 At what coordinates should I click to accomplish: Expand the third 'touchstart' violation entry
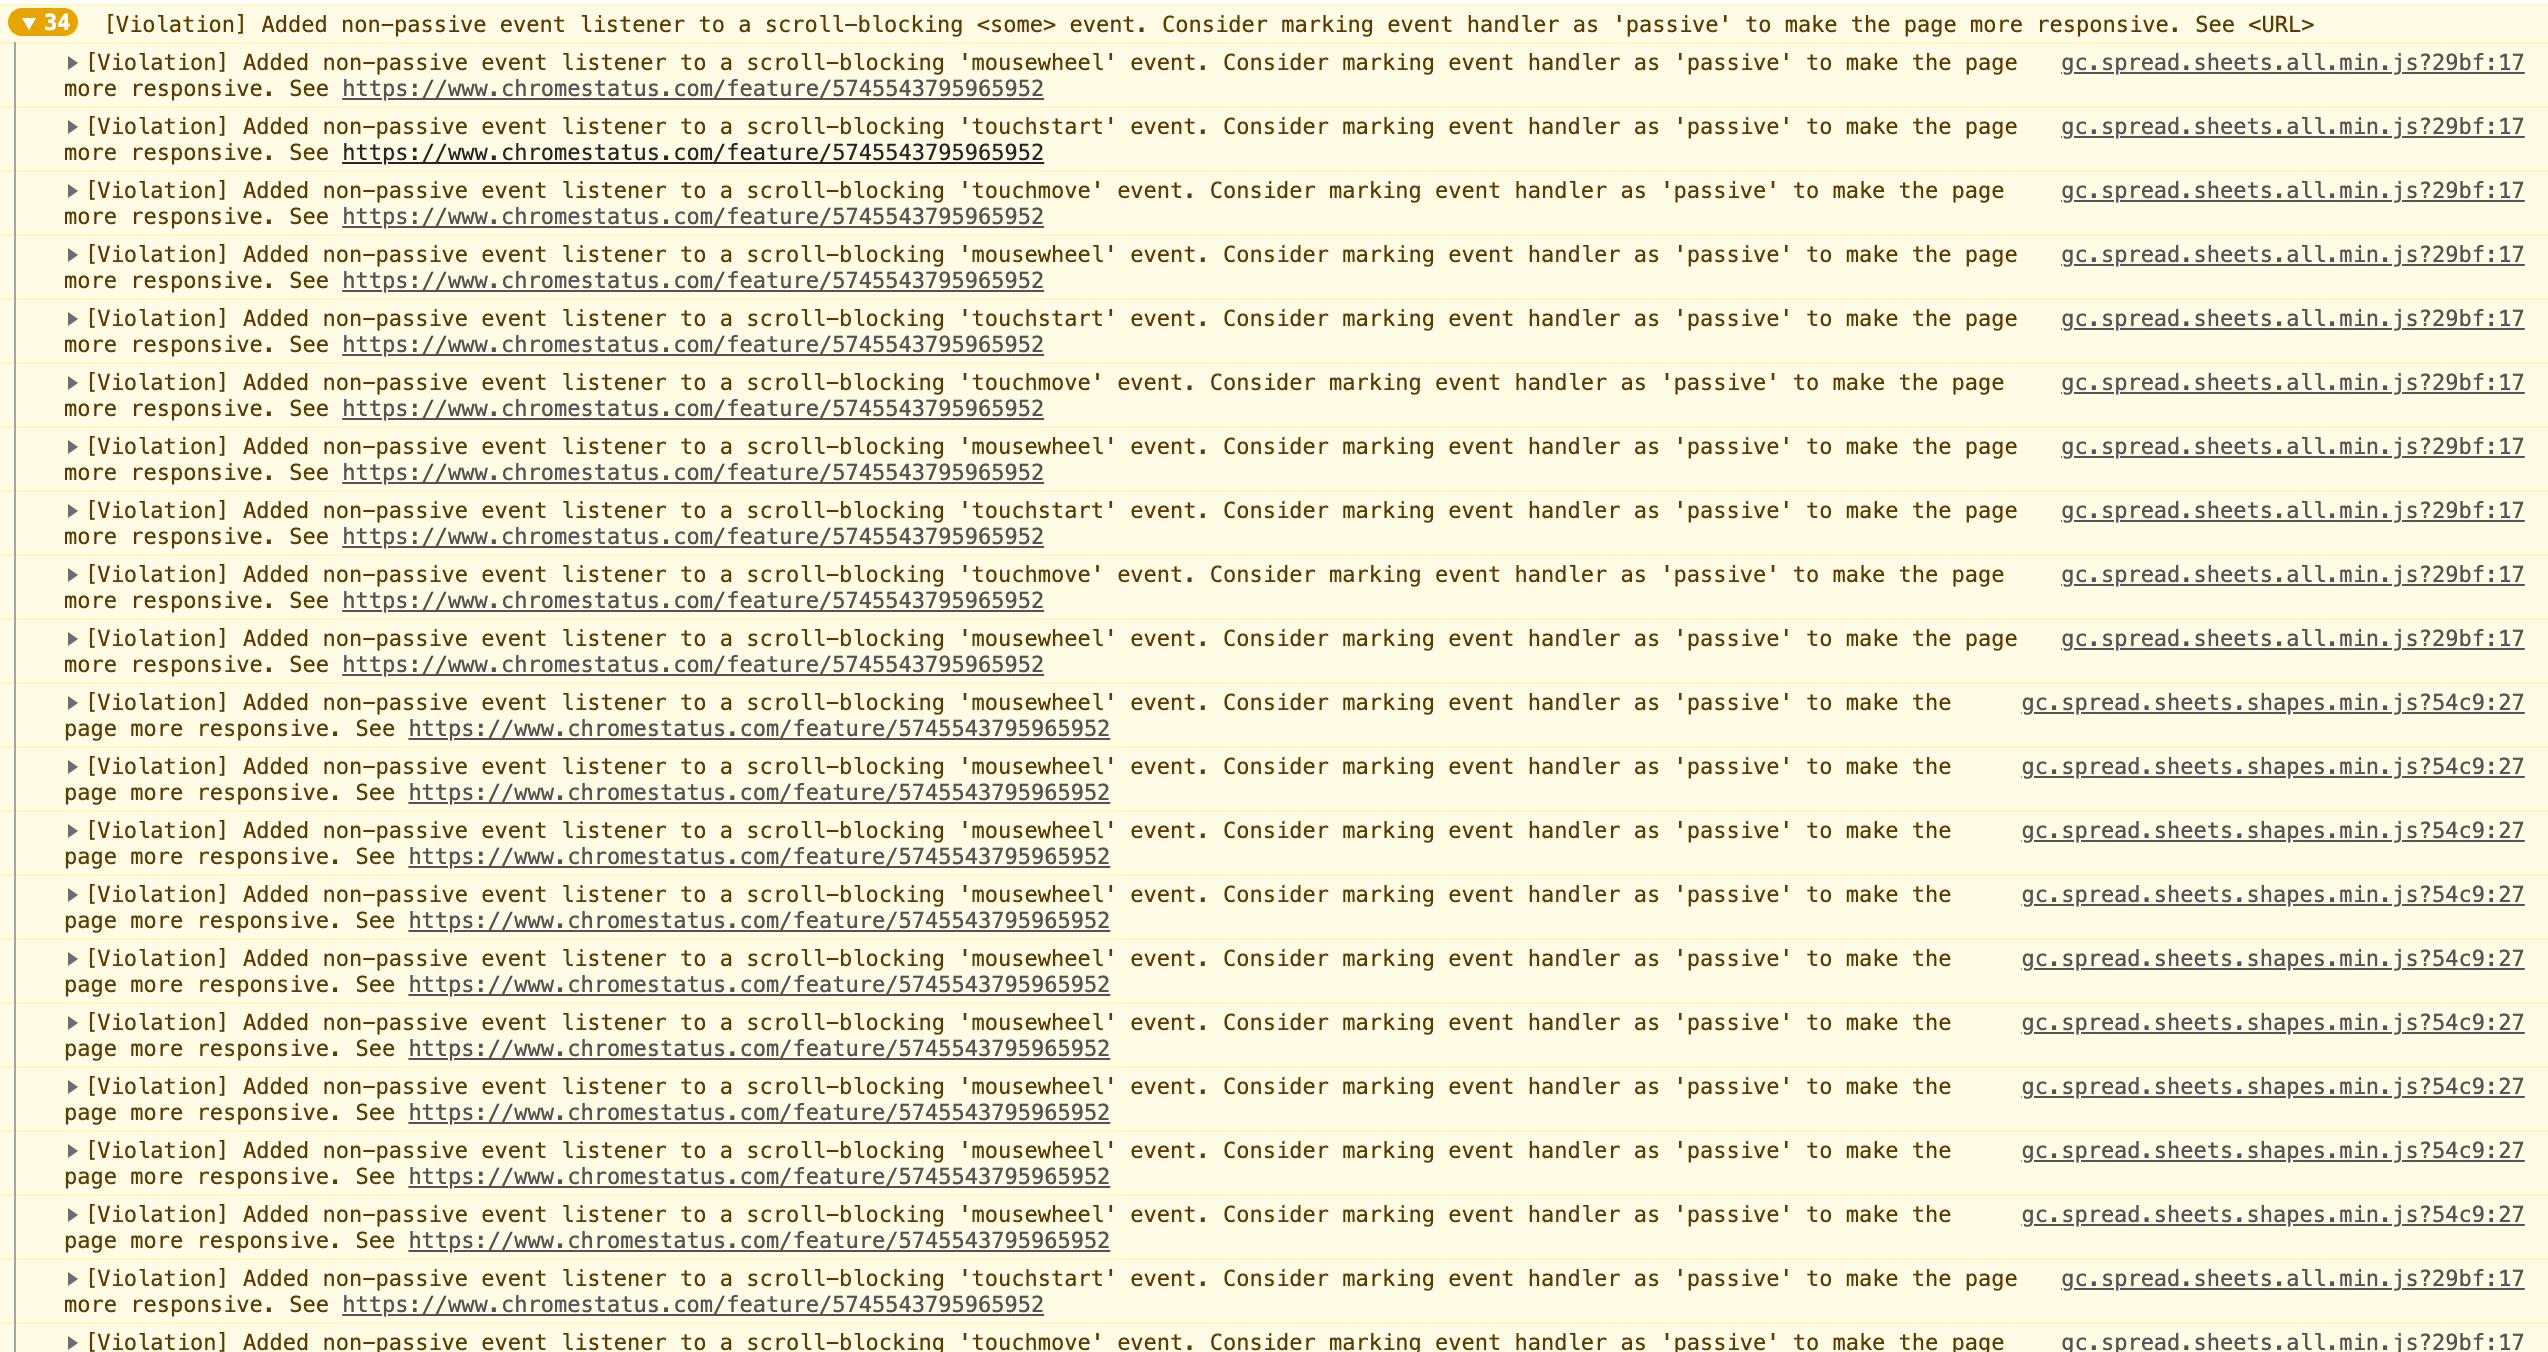tap(72, 511)
